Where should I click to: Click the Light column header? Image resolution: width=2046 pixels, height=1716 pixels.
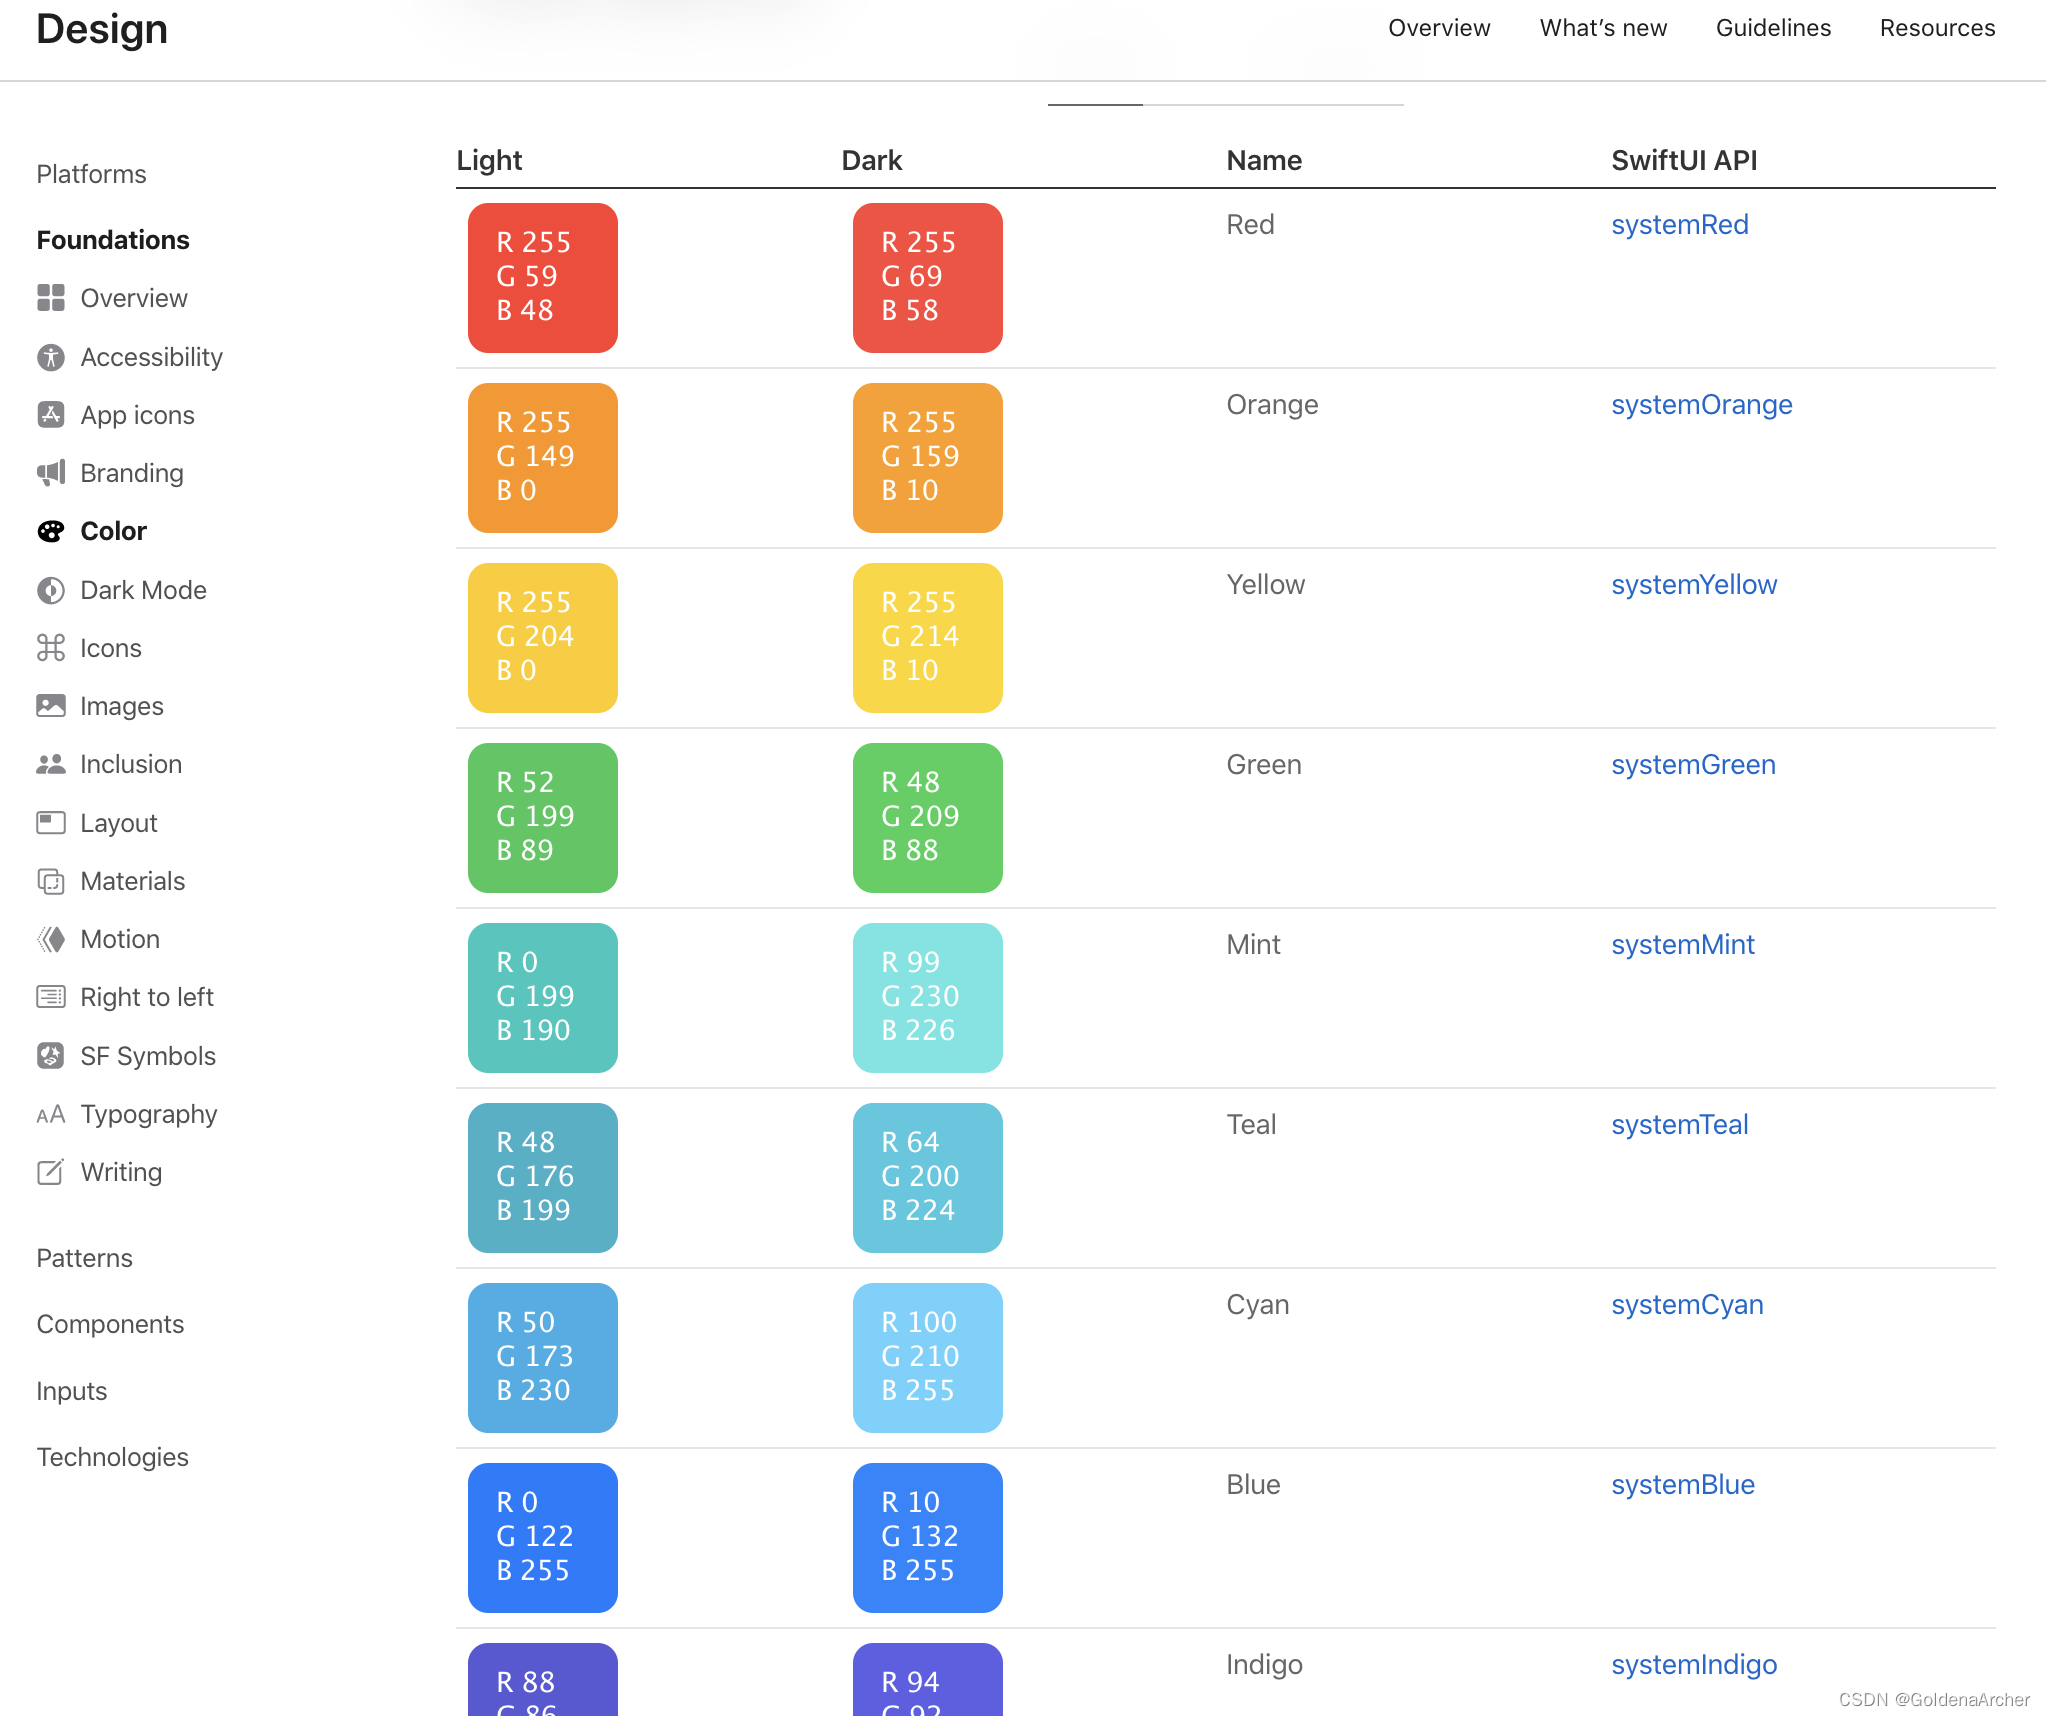tap(489, 160)
